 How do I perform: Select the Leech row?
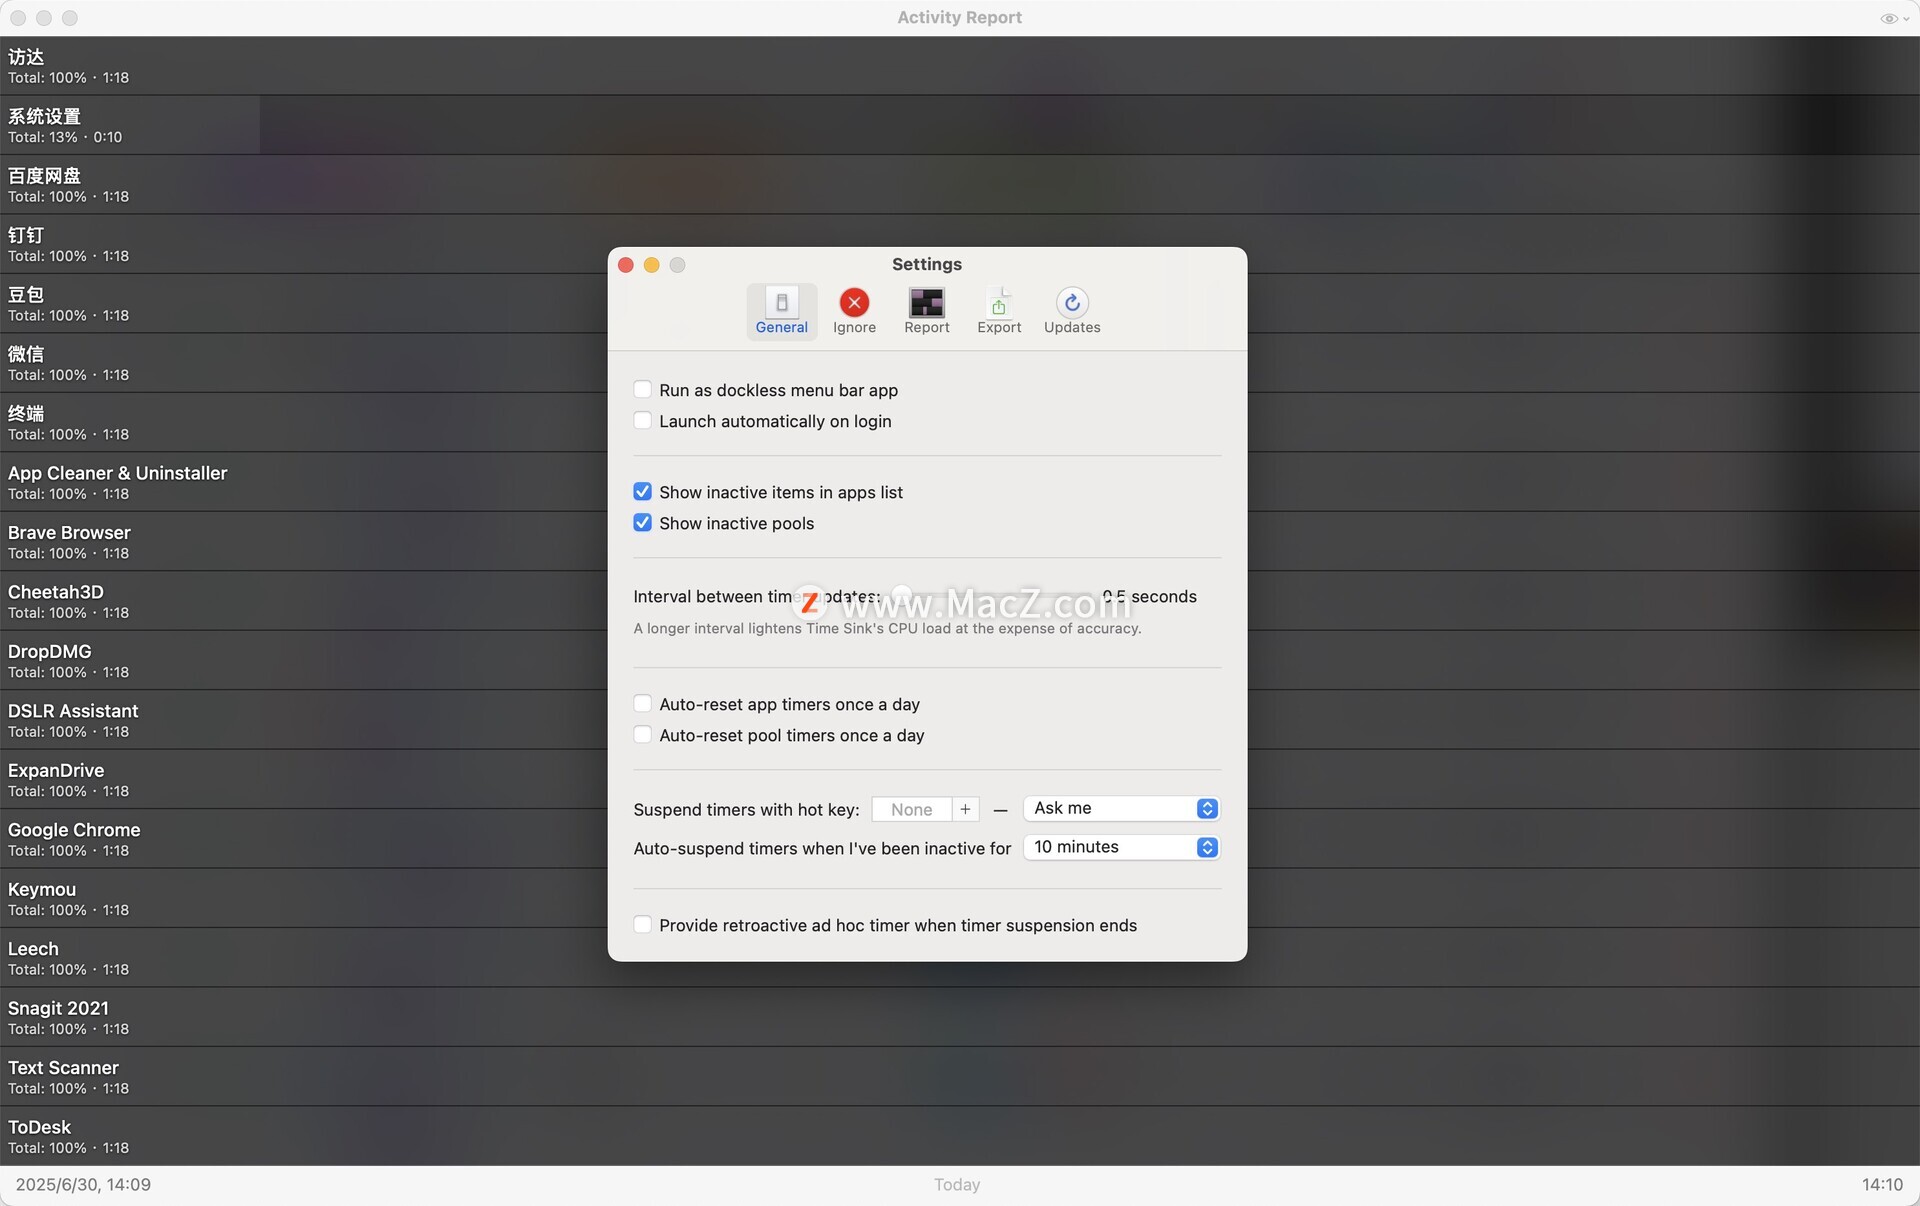point(960,958)
